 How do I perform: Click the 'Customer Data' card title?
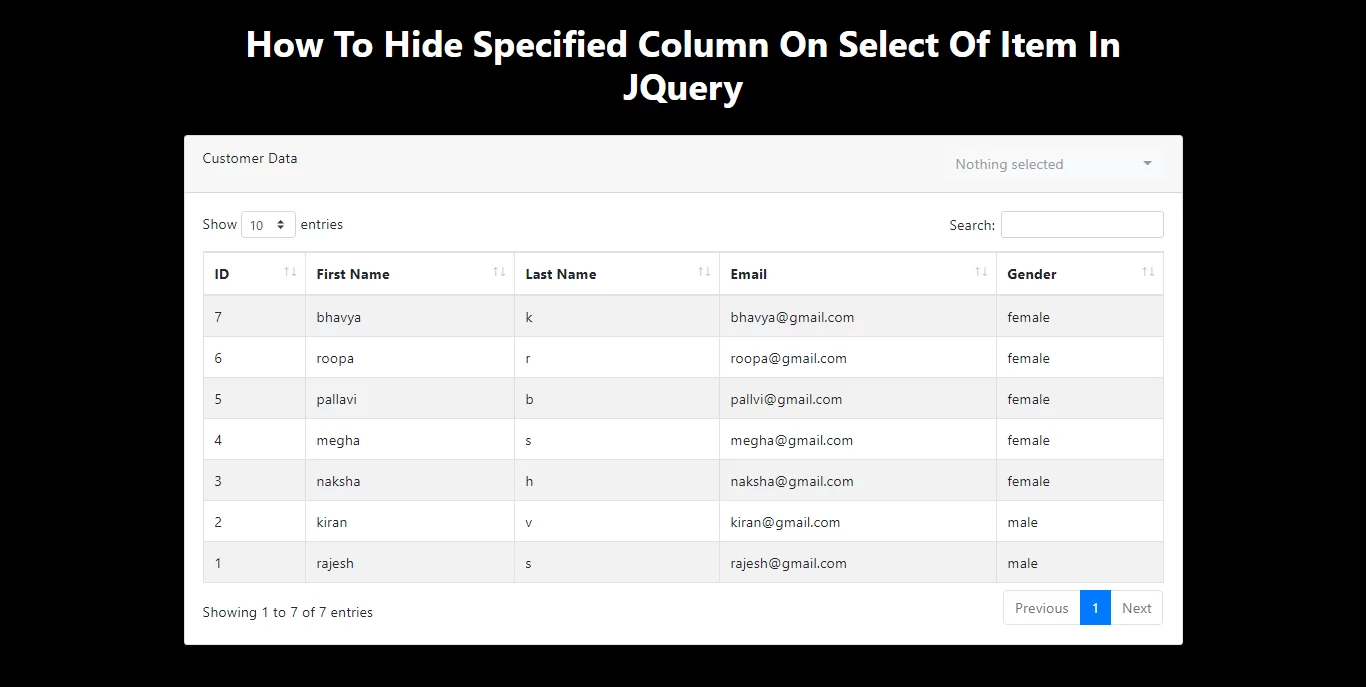tap(250, 158)
